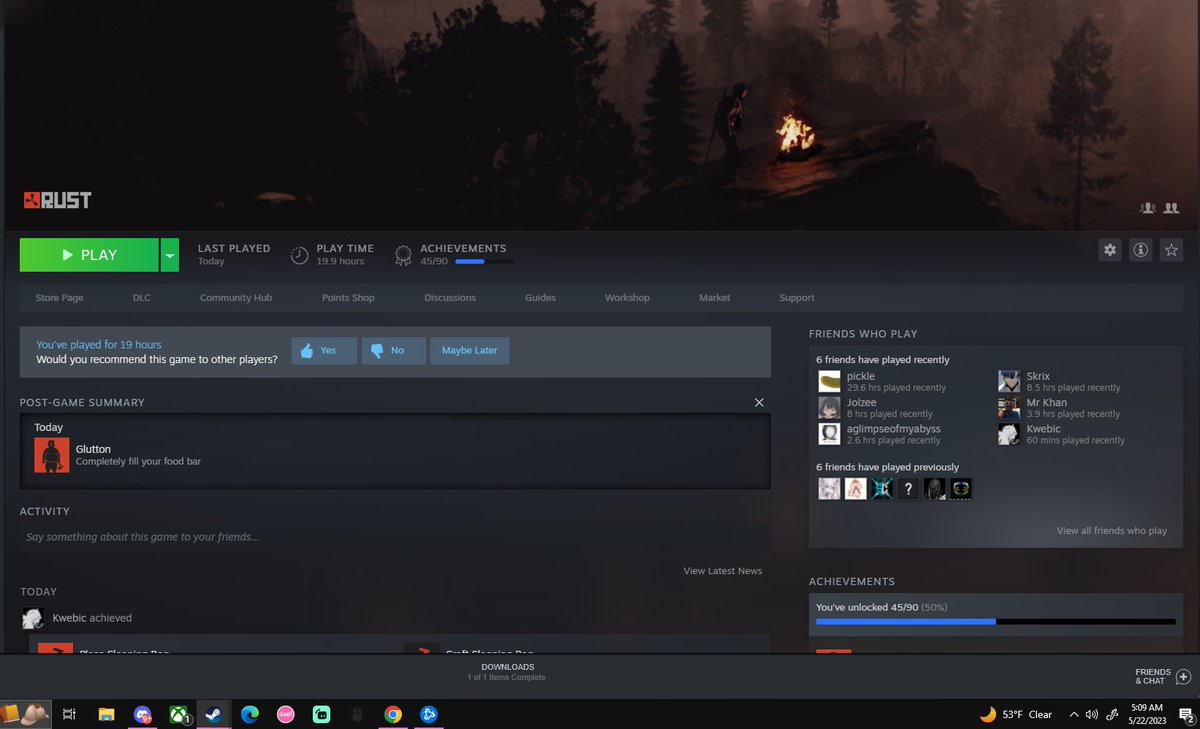The image size is (1200, 729).
Task: Open Task View on the taskbar
Action: point(69,714)
